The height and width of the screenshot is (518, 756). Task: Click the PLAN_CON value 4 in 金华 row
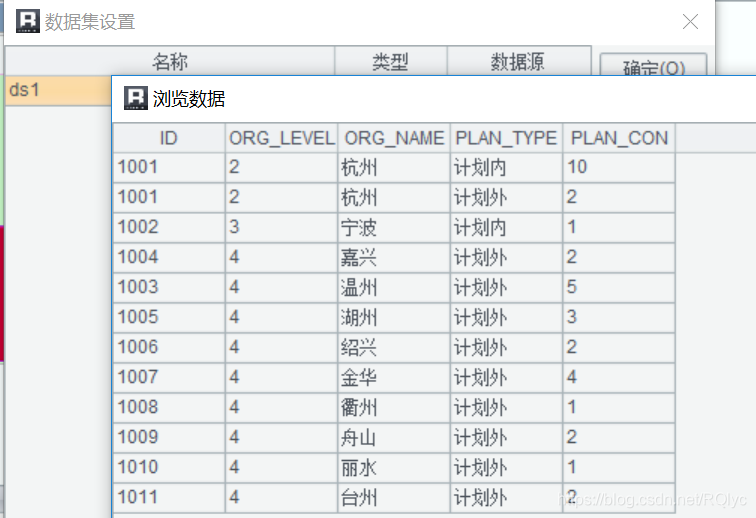coord(619,377)
